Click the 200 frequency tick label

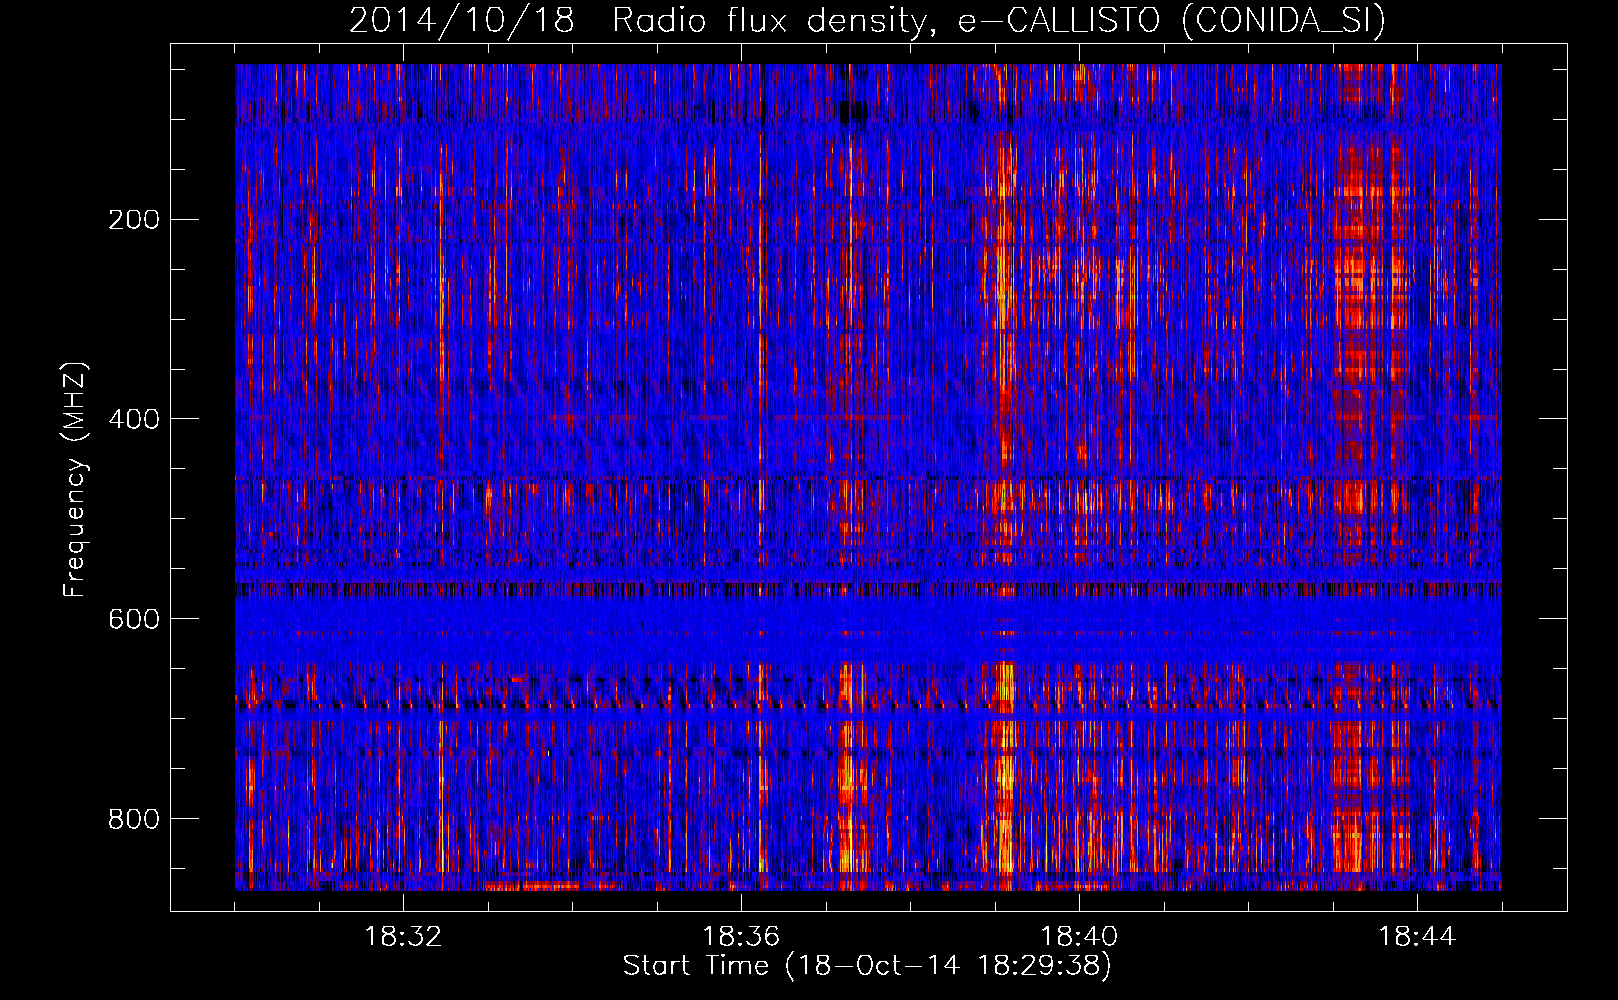(x=134, y=219)
